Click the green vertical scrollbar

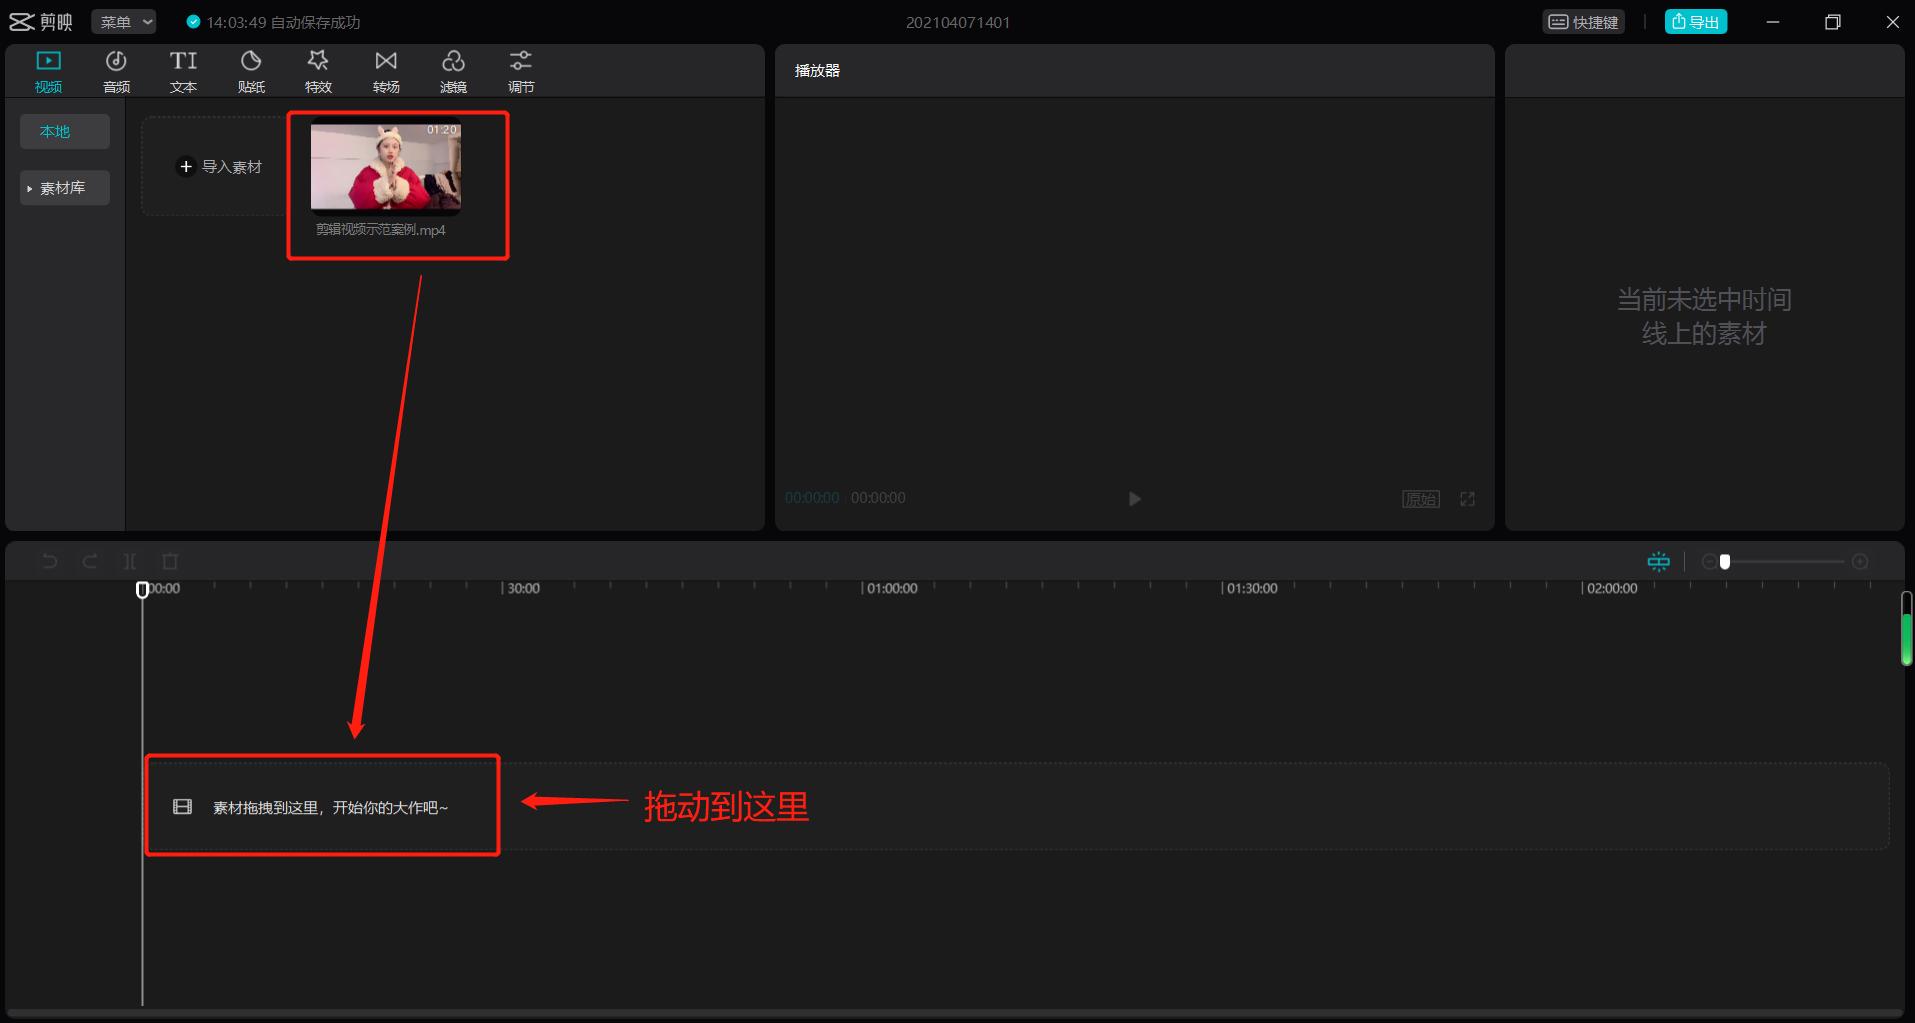click(1906, 630)
